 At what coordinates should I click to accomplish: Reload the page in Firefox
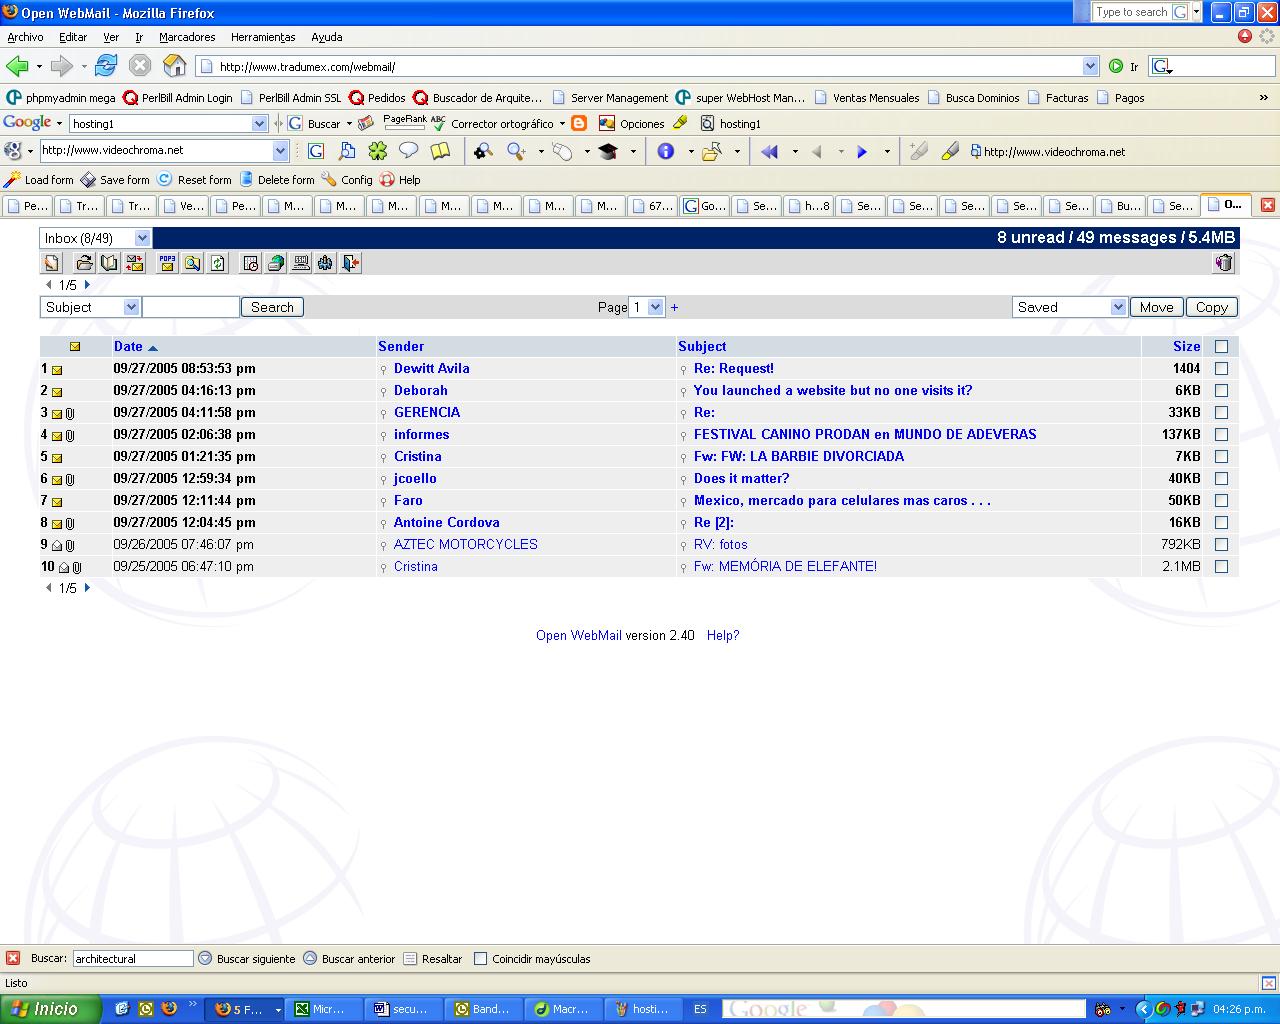(106, 66)
